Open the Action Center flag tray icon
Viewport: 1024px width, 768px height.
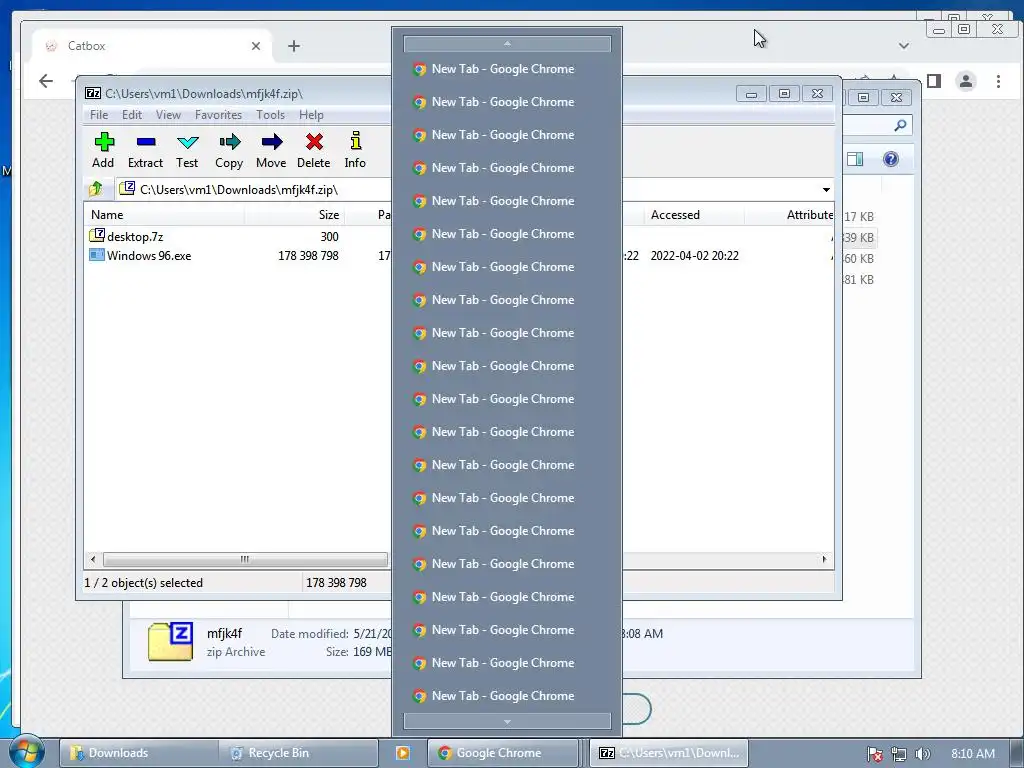click(875, 754)
